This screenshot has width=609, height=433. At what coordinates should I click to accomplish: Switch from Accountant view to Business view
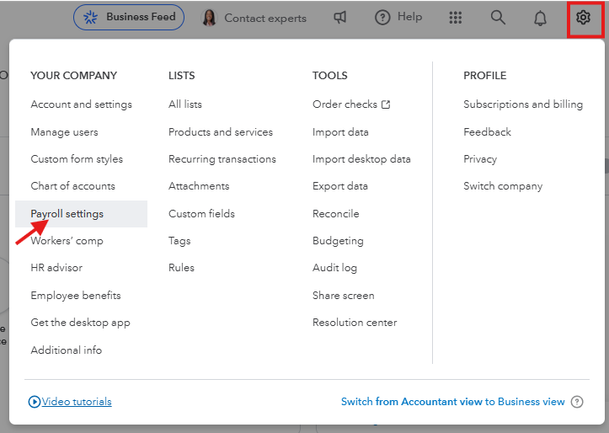tap(452, 402)
